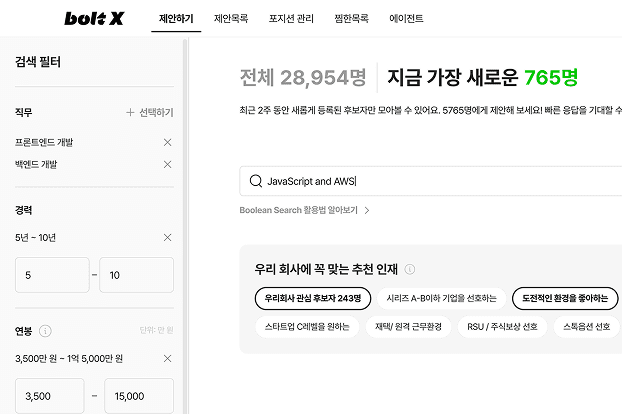Click the plus icon beside 선택하기
The height and width of the screenshot is (414, 622).
(x=130, y=113)
